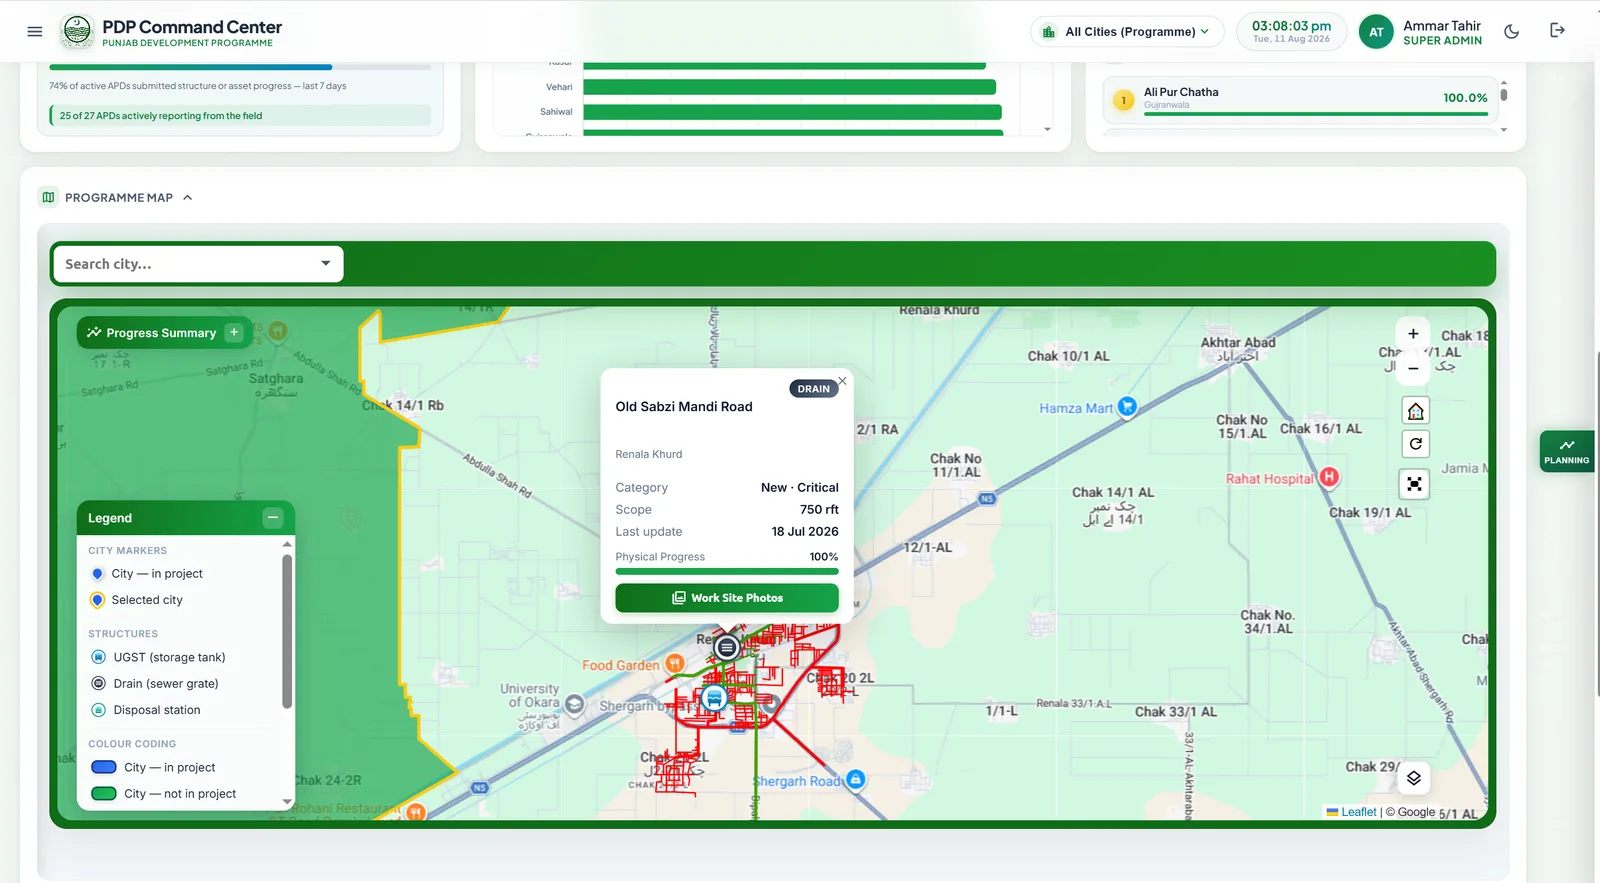Collapse the Legend panel minus button
The height and width of the screenshot is (883, 1600).
(273, 517)
